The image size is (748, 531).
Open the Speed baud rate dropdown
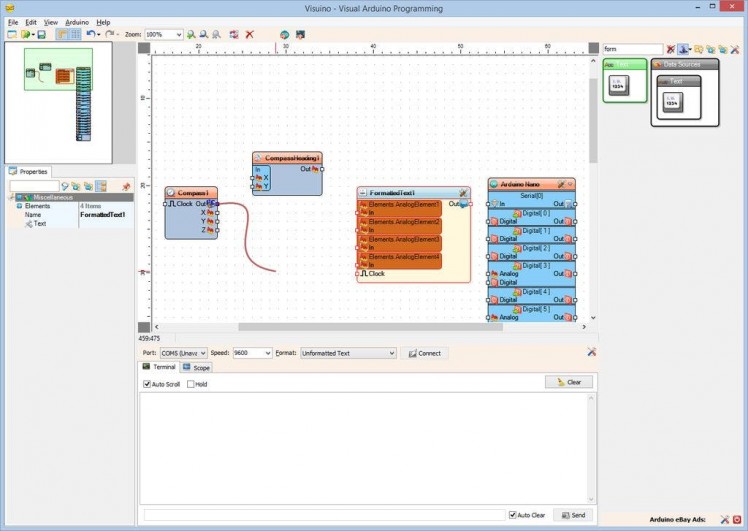267,353
